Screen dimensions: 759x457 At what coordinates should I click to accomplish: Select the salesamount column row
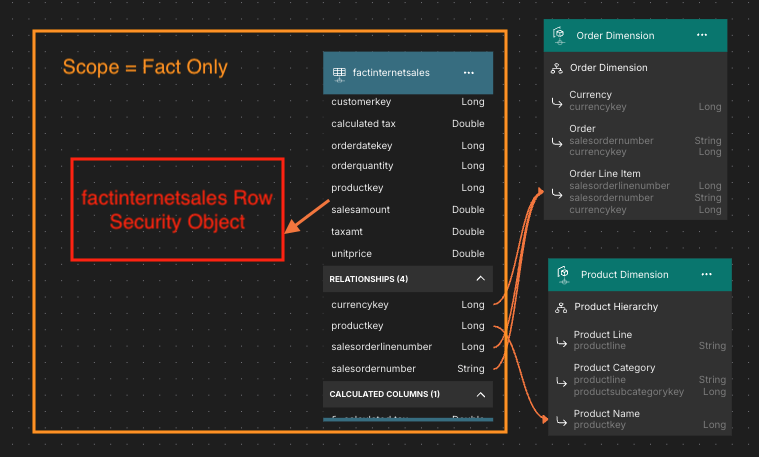pyautogui.click(x=408, y=210)
